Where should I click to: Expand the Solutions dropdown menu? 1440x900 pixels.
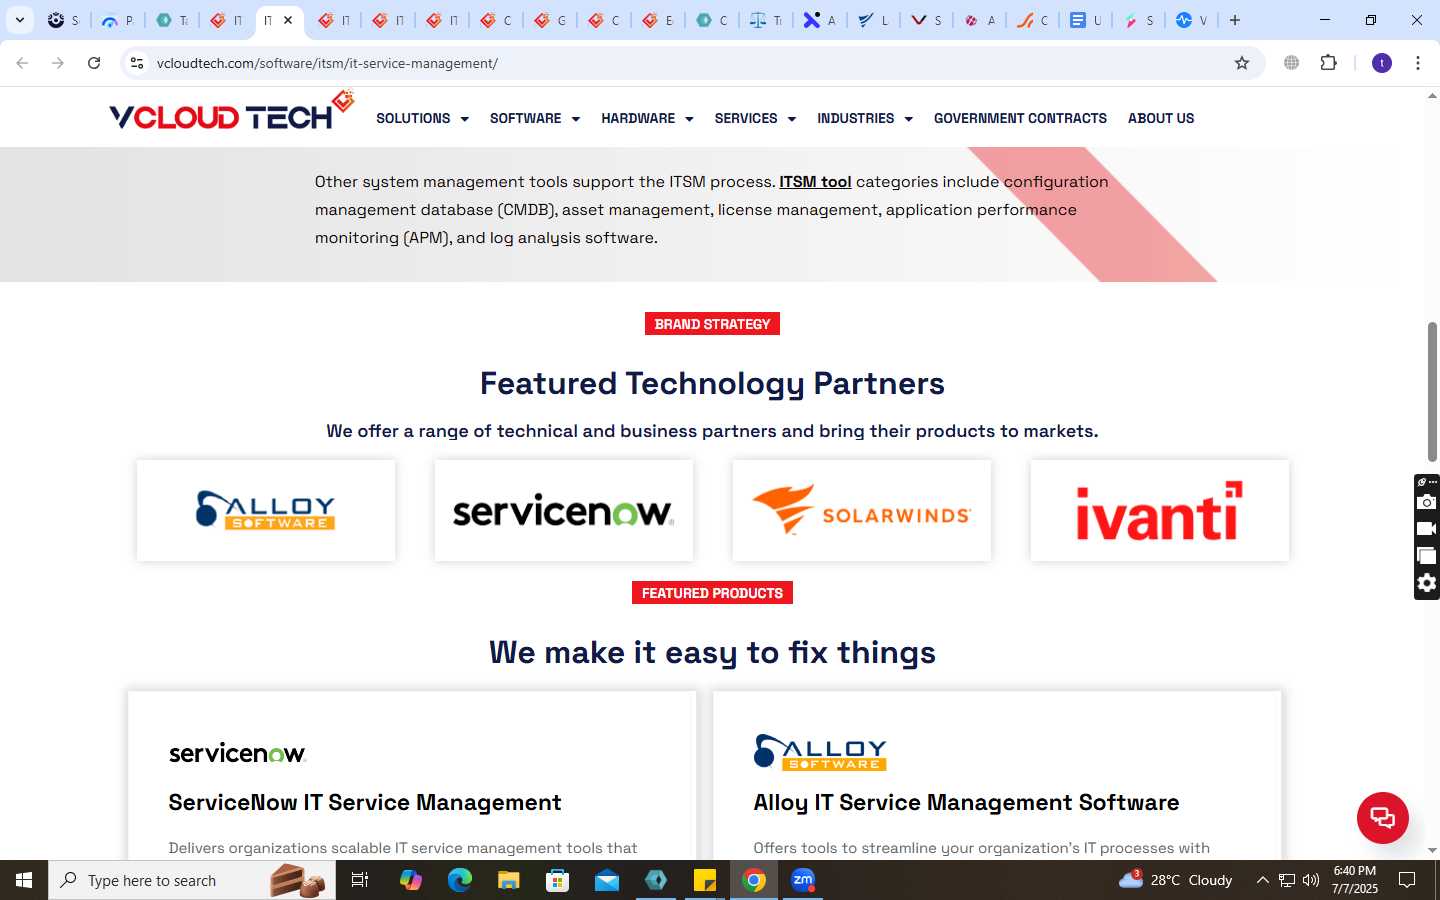coord(422,118)
